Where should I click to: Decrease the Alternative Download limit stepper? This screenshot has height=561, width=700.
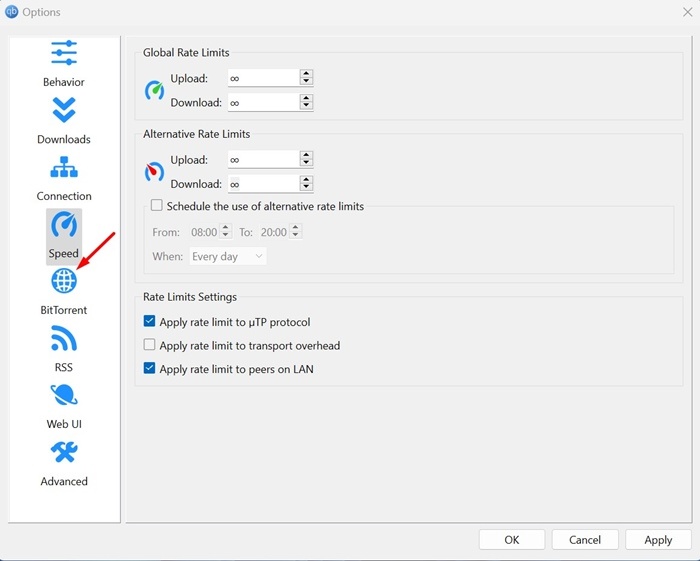click(306, 187)
